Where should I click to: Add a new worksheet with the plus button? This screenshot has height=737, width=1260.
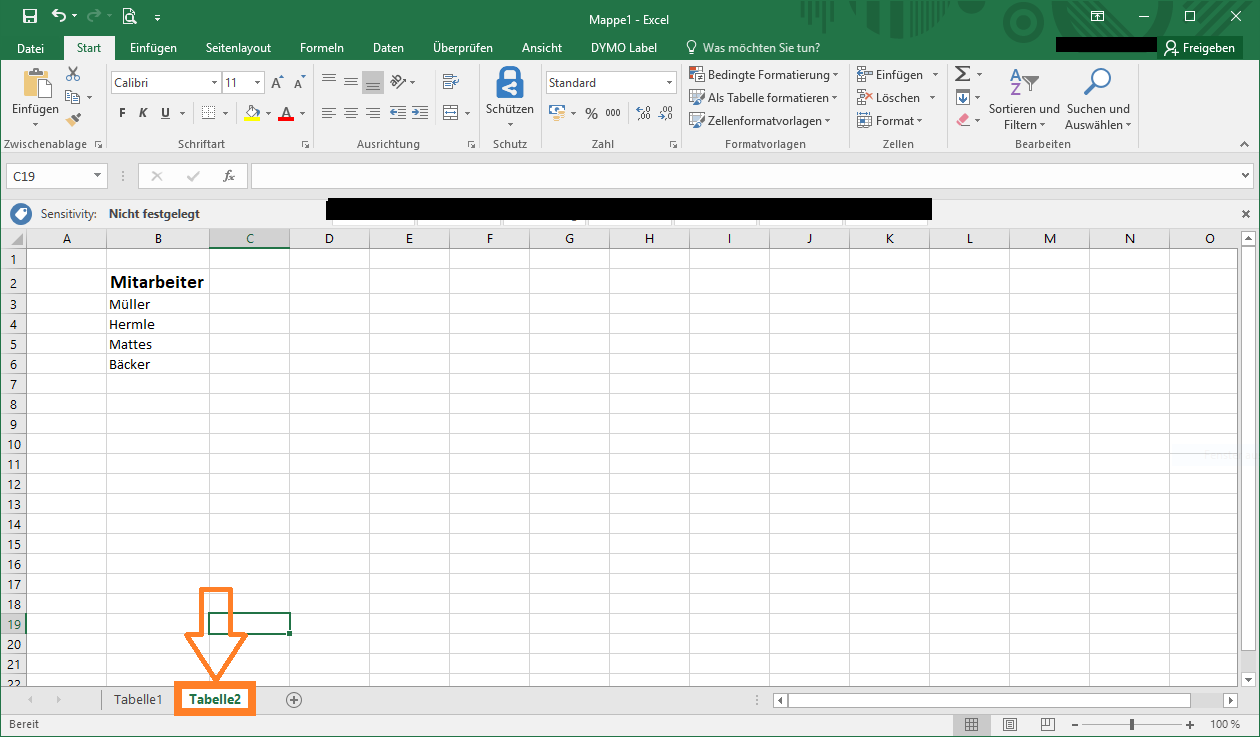[x=293, y=699]
